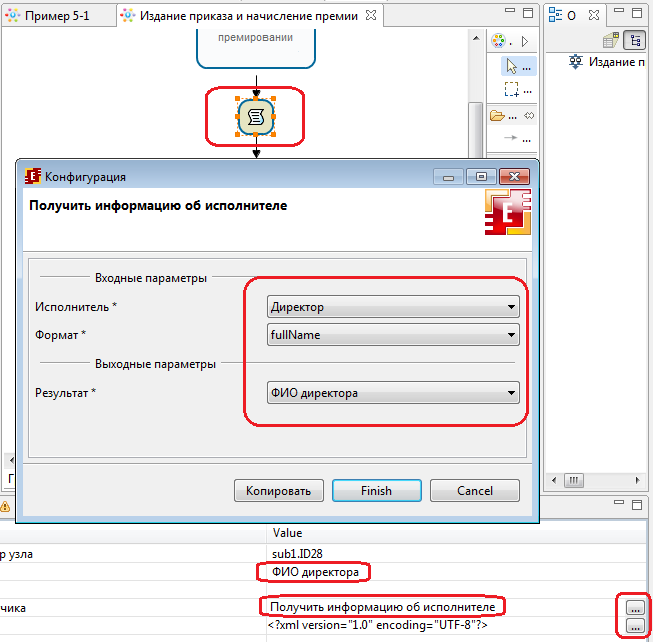Select the arrow selection tool in palette

coord(513,66)
